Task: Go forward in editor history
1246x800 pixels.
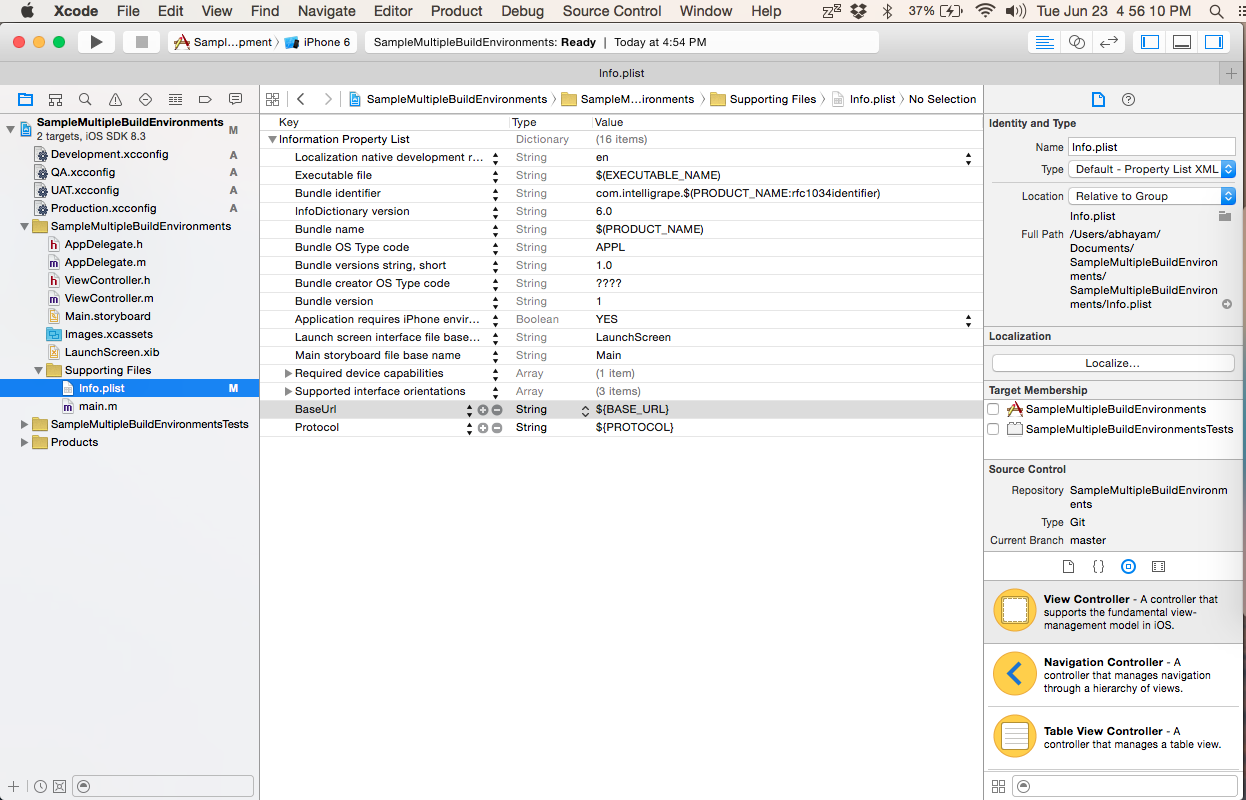Action: pyautogui.click(x=328, y=99)
